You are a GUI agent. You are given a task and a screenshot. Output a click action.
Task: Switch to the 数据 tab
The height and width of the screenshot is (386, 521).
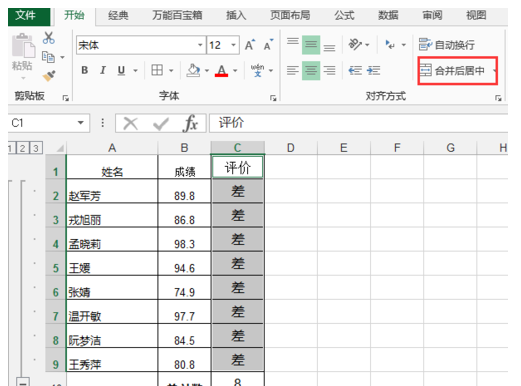(388, 15)
